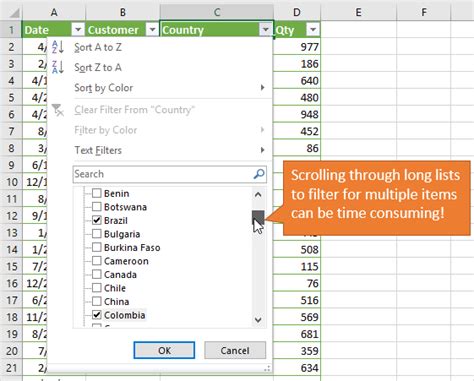
Task: Click the cell with value 634
Action: [x=297, y=368]
